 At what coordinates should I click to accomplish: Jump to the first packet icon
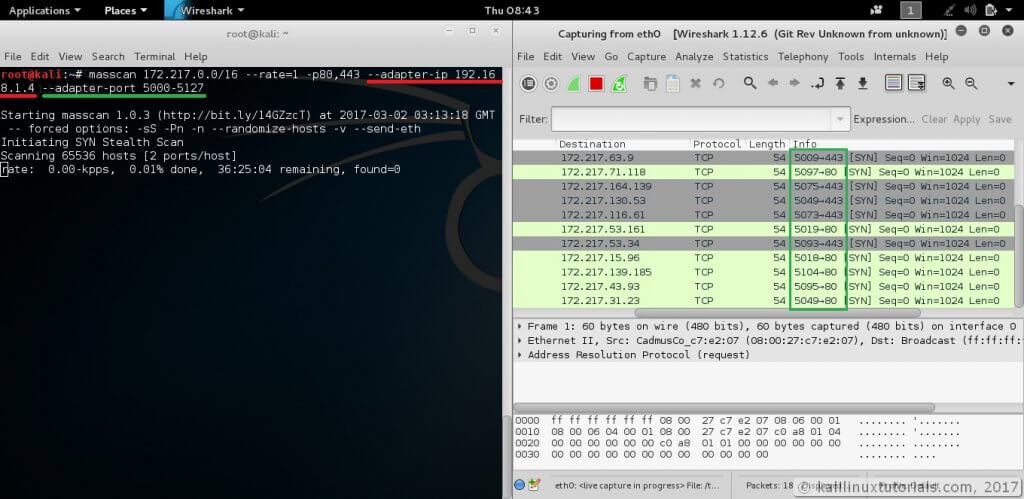point(840,83)
